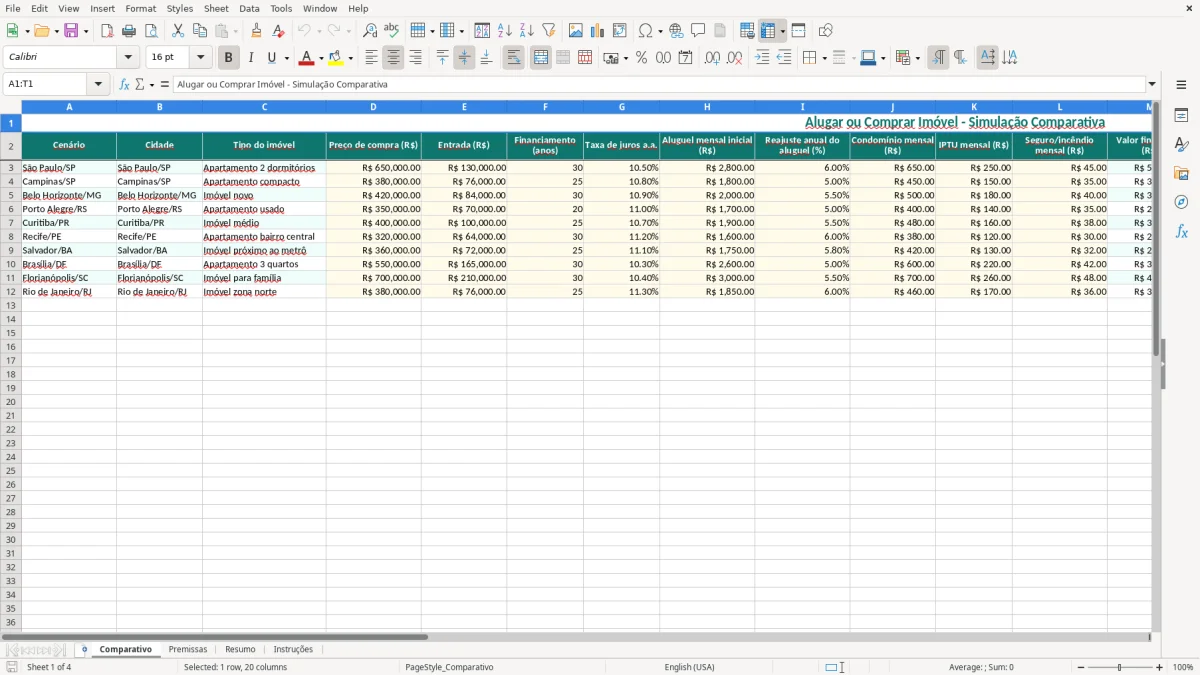The image size is (1200, 675).
Task: Align the cell text left
Action: click(x=371, y=58)
